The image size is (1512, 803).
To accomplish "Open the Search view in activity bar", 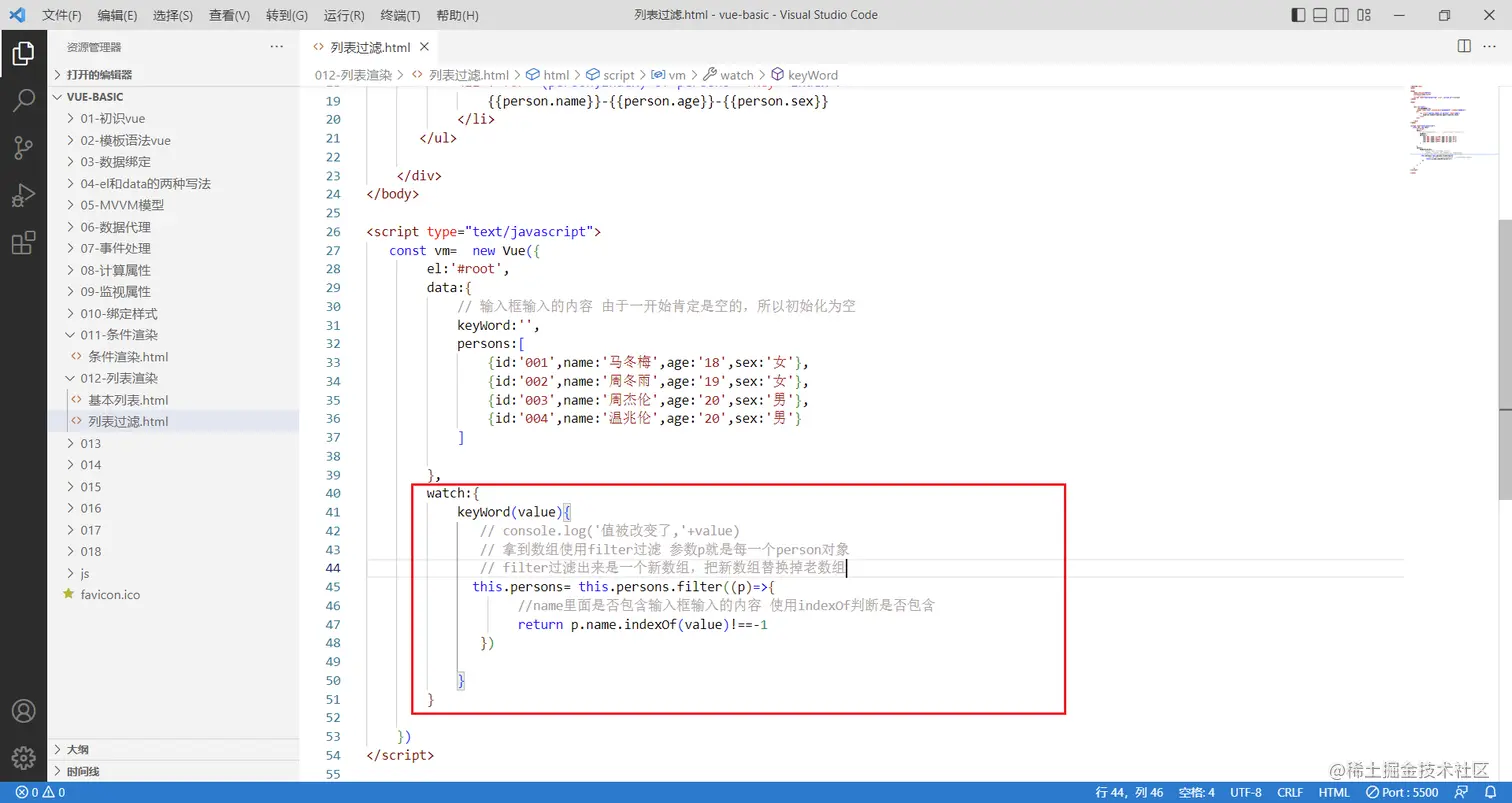I will (23, 100).
